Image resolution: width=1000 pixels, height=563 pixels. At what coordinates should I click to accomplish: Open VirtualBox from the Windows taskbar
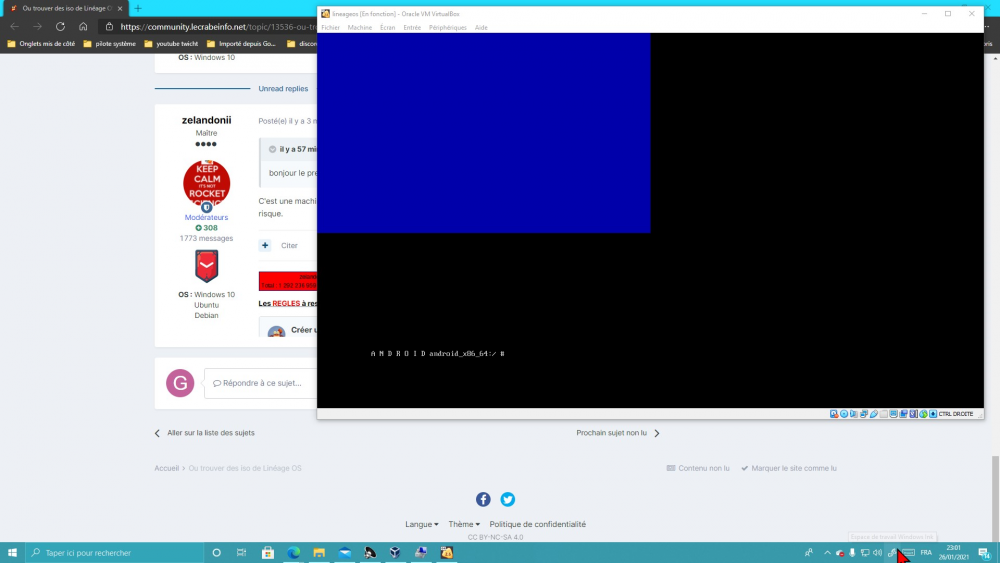click(395, 552)
